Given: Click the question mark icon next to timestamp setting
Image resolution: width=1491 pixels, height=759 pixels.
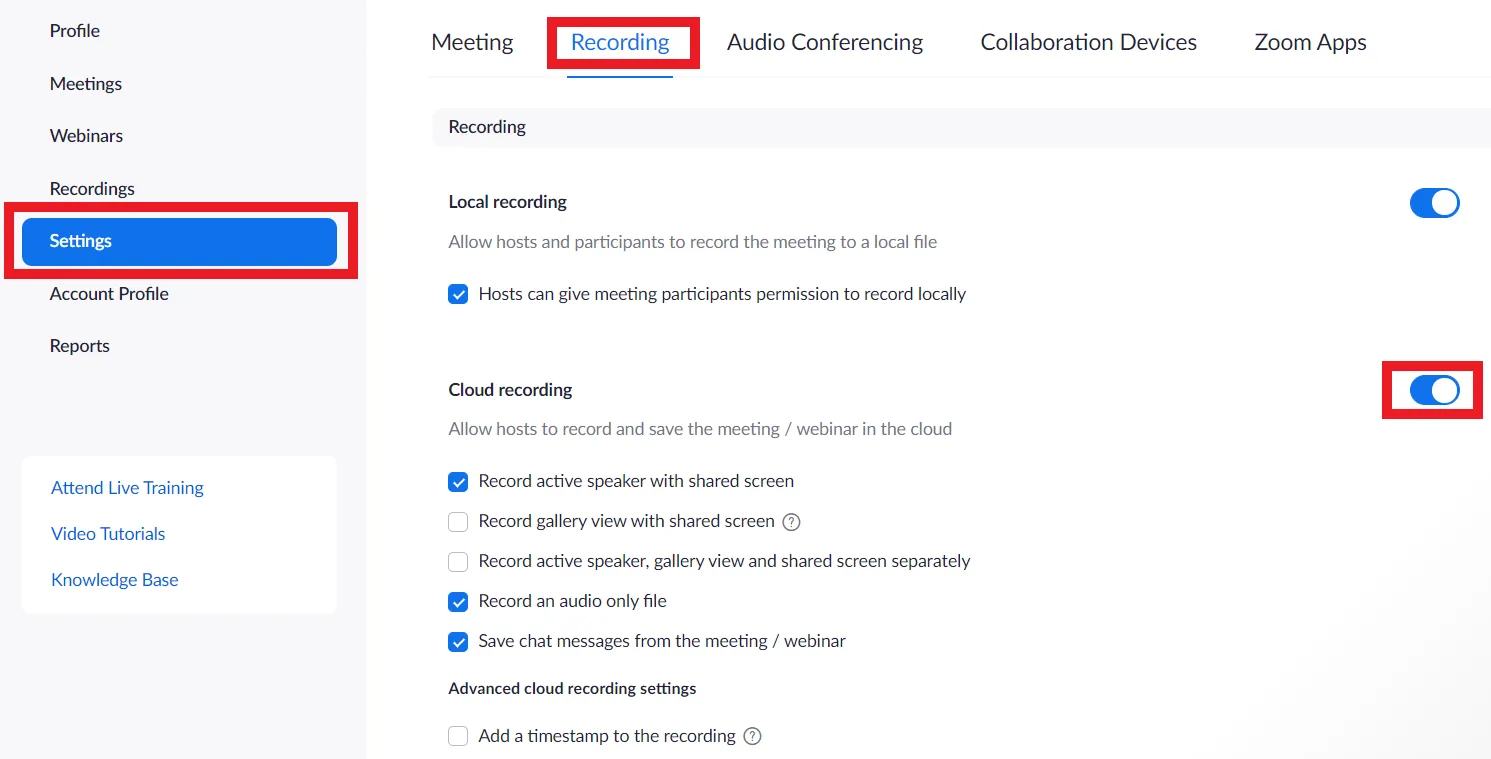Looking at the screenshot, I should tap(752, 735).
